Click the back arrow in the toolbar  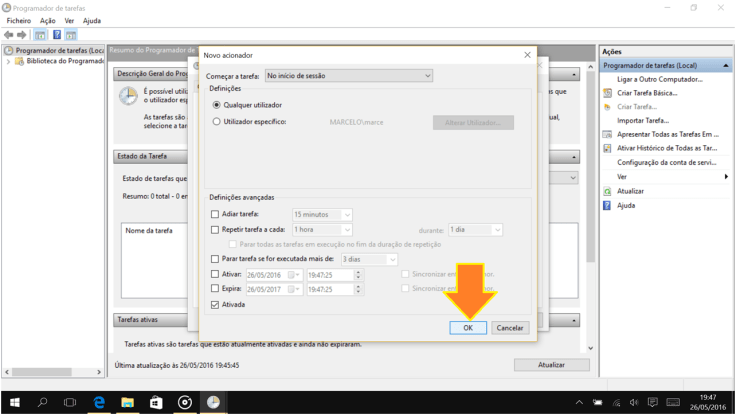(x=8, y=34)
